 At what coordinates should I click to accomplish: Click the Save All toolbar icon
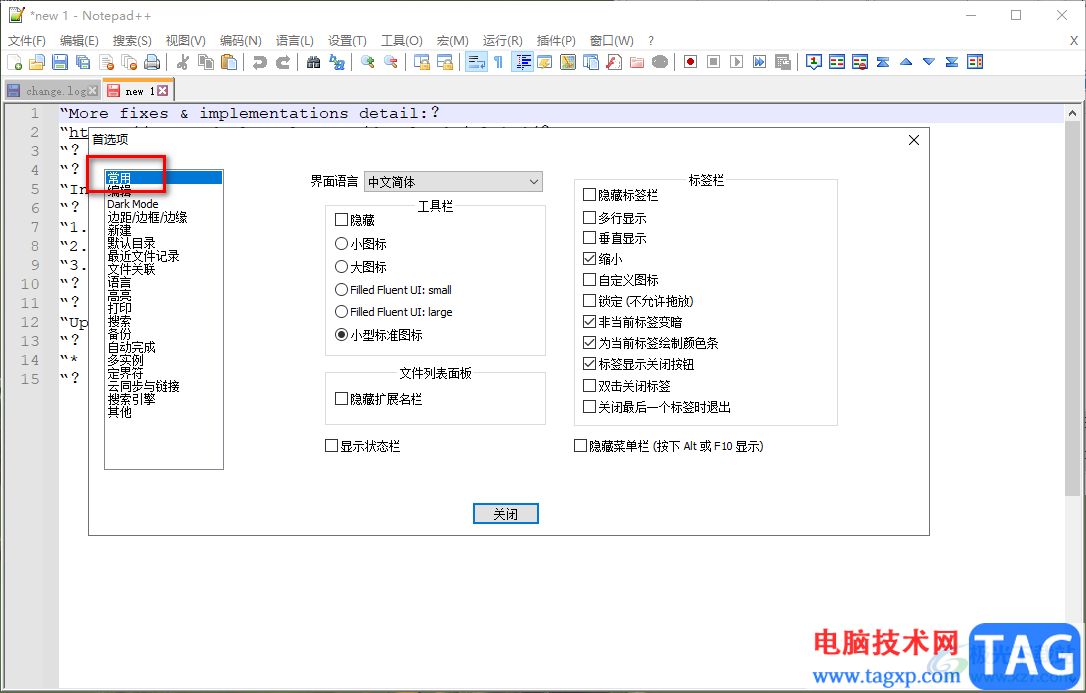tap(83, 62)
